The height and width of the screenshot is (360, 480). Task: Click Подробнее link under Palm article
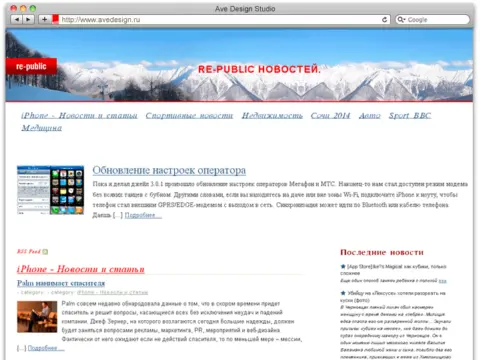[46, 348]
